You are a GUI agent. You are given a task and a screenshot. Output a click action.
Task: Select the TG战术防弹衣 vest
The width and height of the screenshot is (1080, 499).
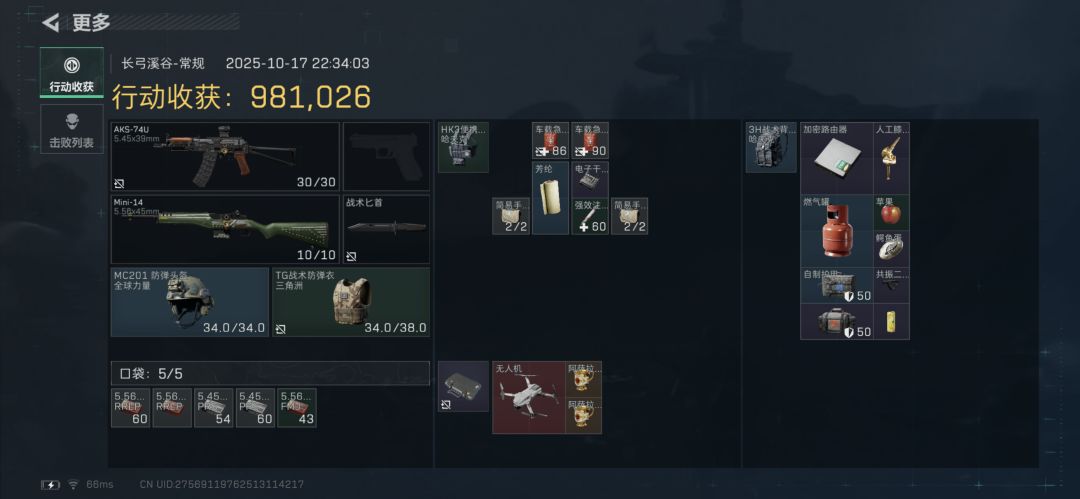tap(351, 302)
